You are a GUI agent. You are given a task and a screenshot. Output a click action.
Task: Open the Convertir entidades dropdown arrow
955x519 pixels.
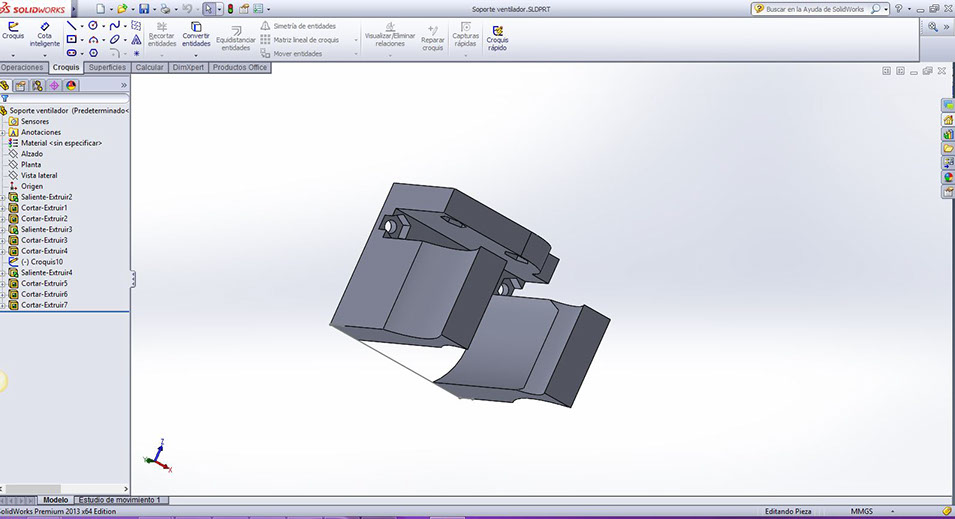(x=196, y=55)
